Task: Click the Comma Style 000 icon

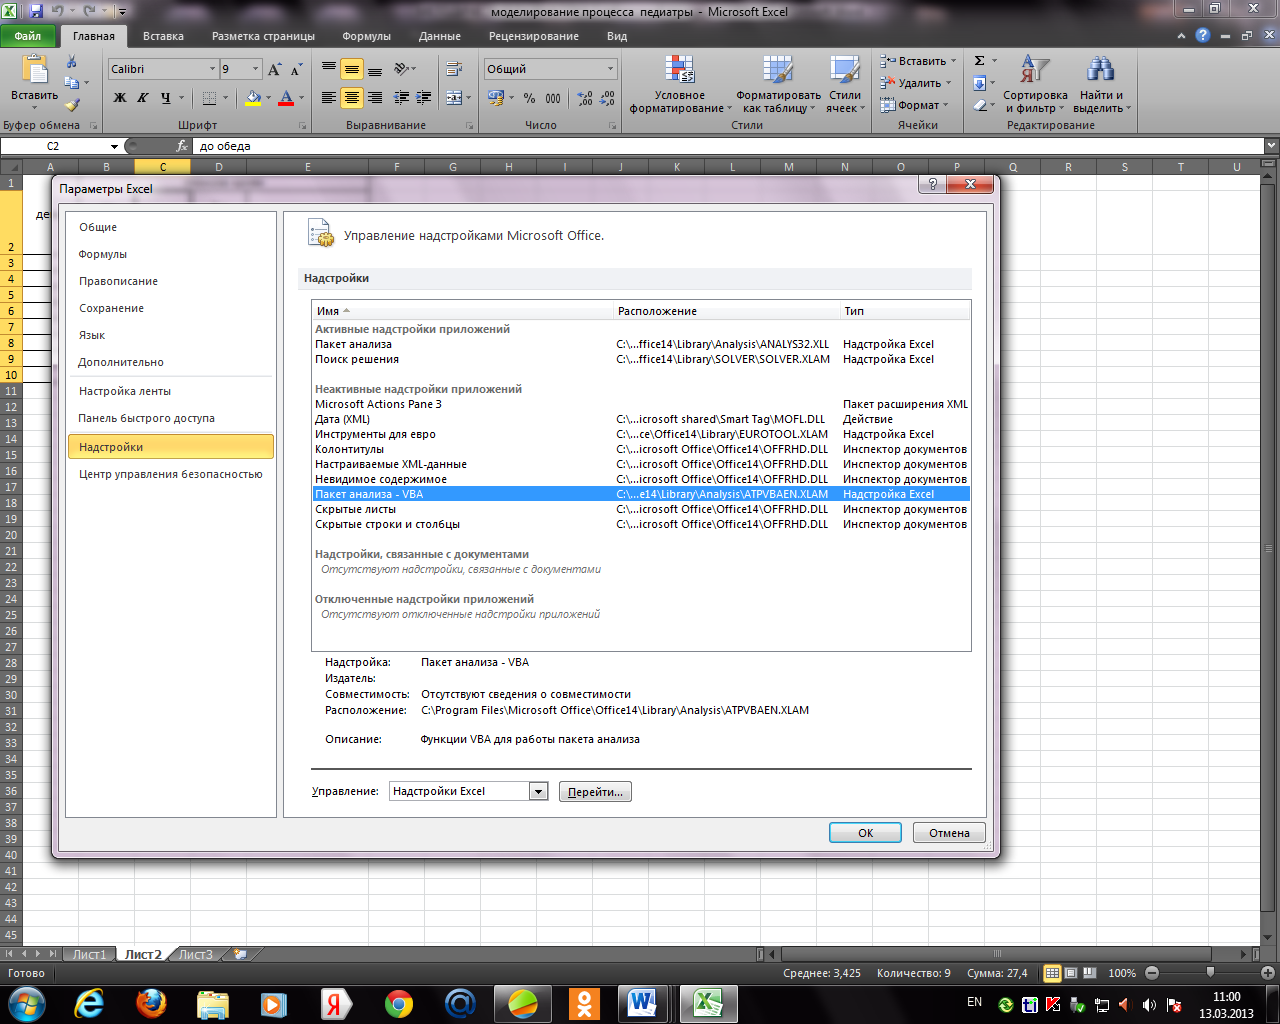Action: pyautogui.click(x=553, y=98)
